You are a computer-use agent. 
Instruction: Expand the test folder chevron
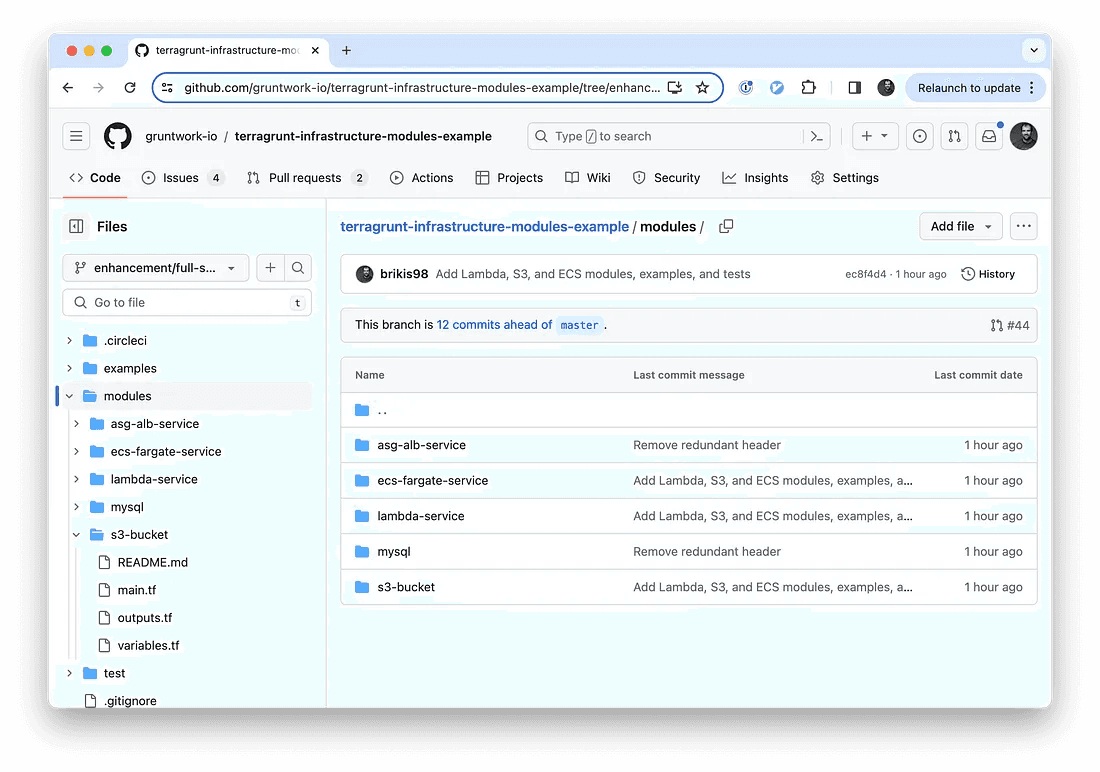(x=69, y=673)
